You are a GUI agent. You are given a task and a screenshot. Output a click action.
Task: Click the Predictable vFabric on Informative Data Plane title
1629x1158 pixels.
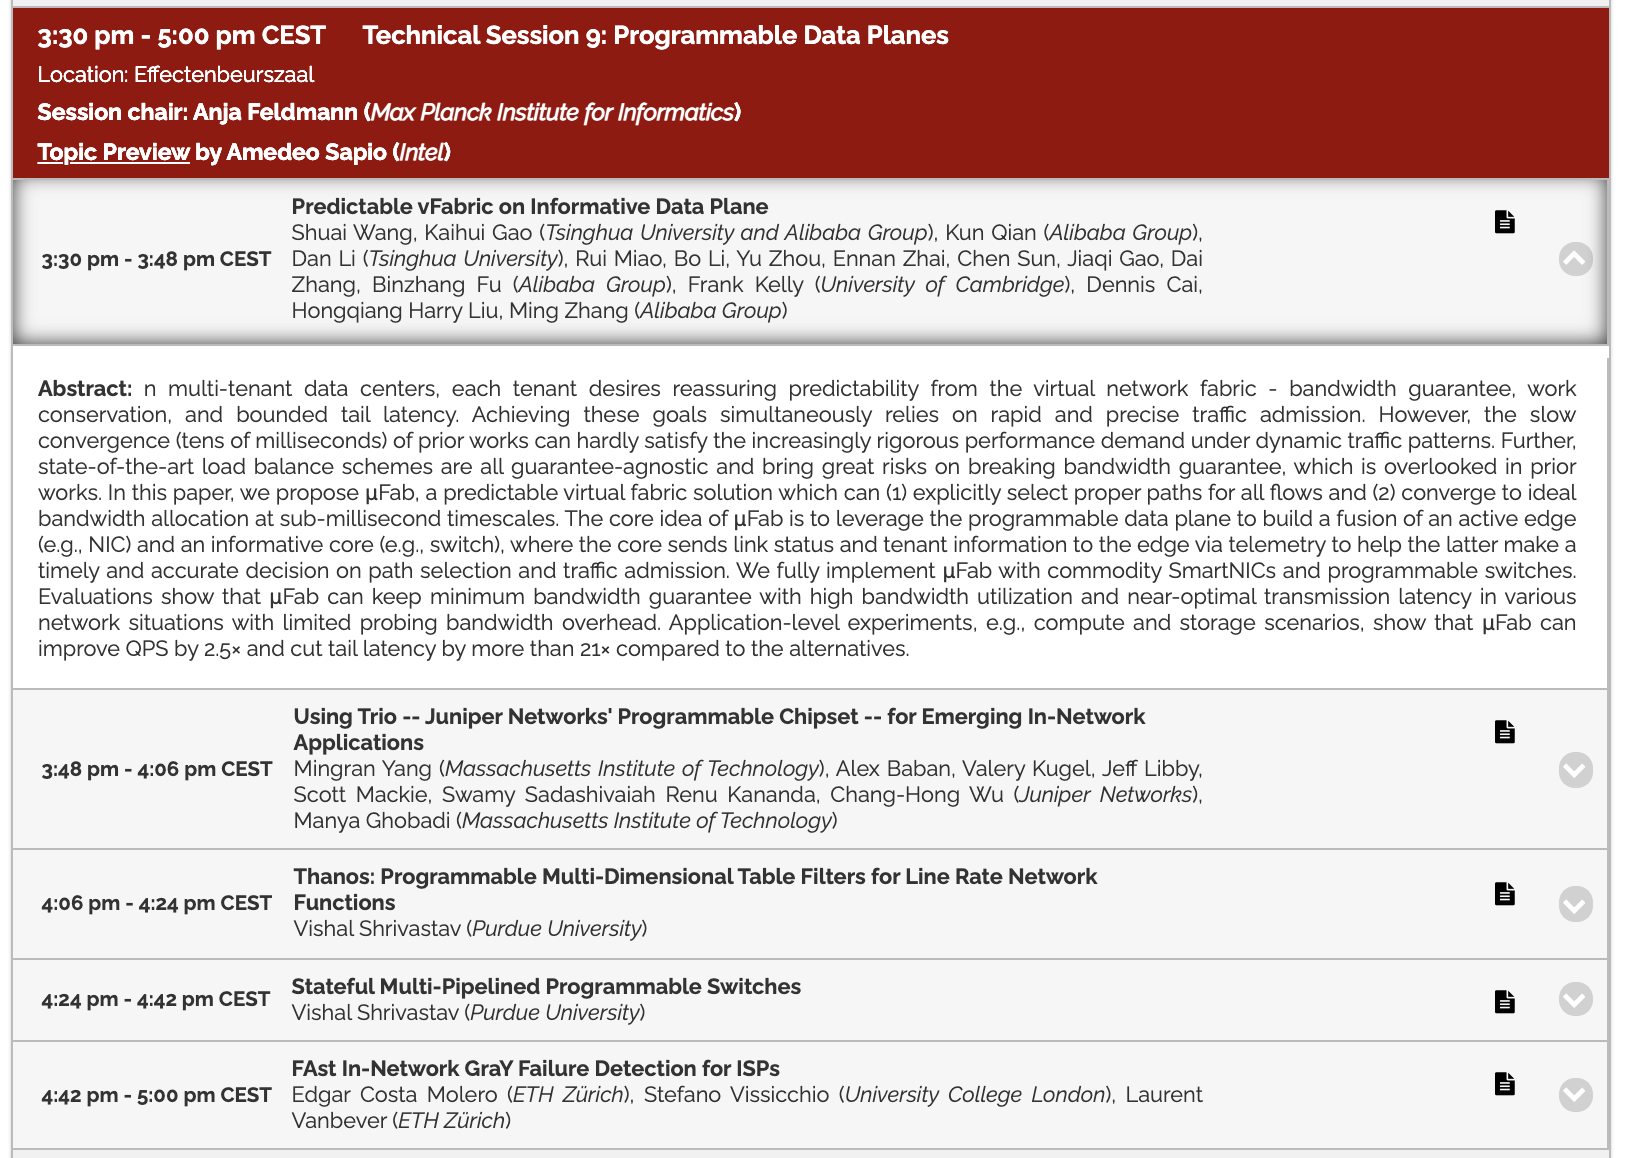tap(529, 207)
